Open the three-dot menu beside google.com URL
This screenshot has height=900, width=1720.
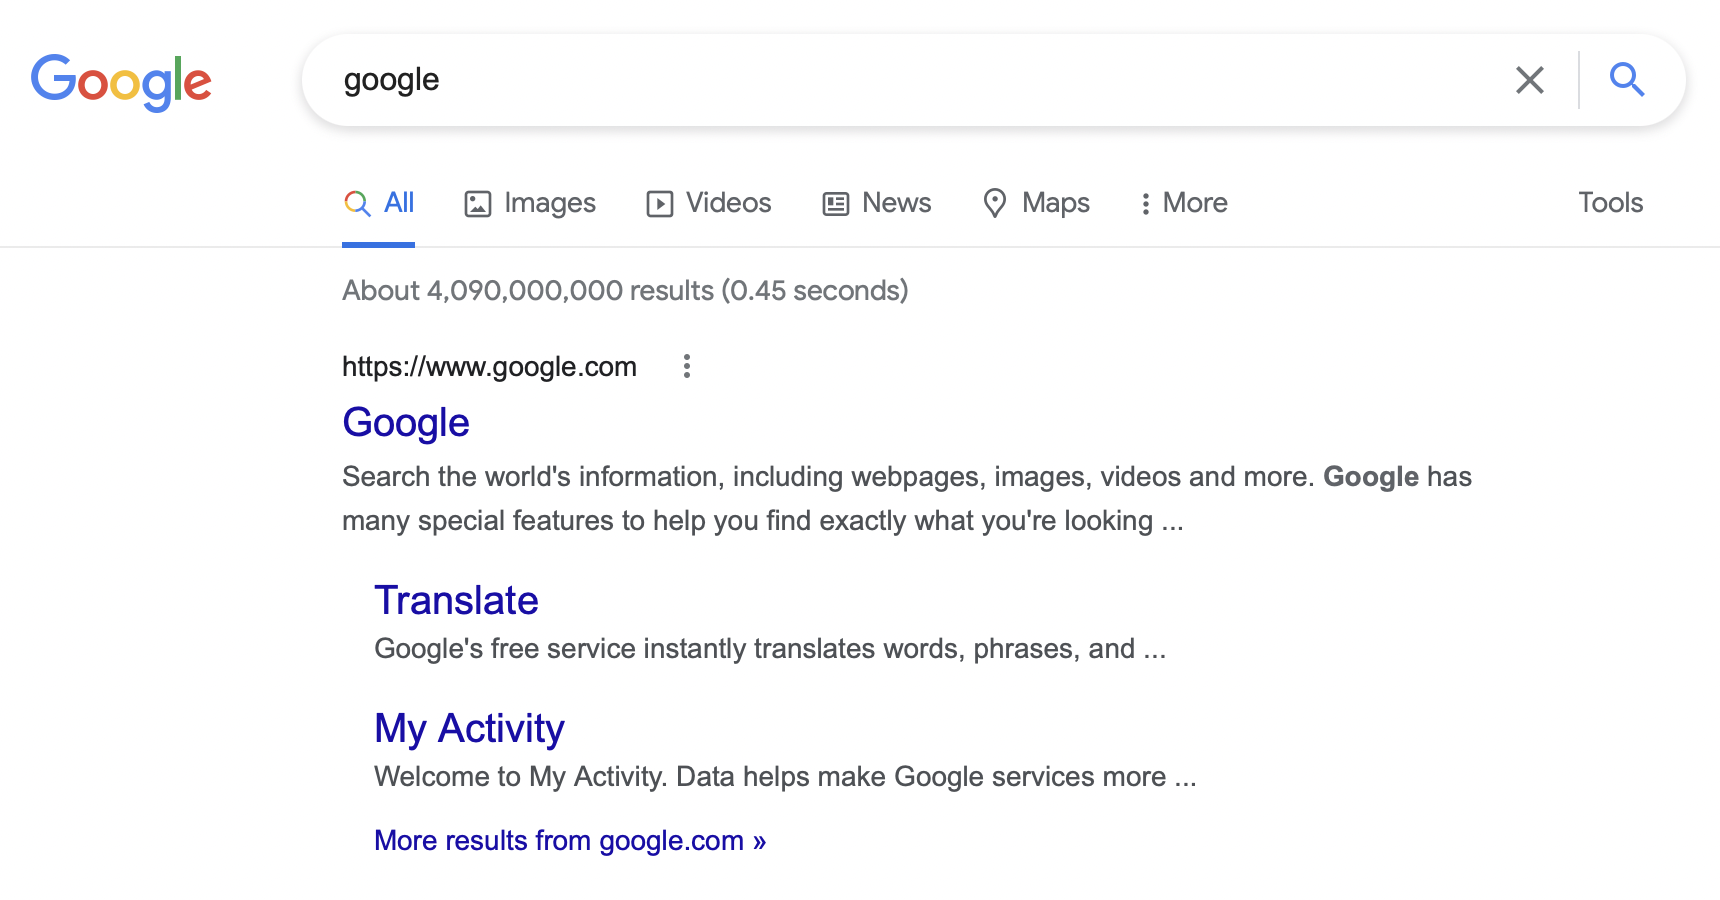coord(686,367)
